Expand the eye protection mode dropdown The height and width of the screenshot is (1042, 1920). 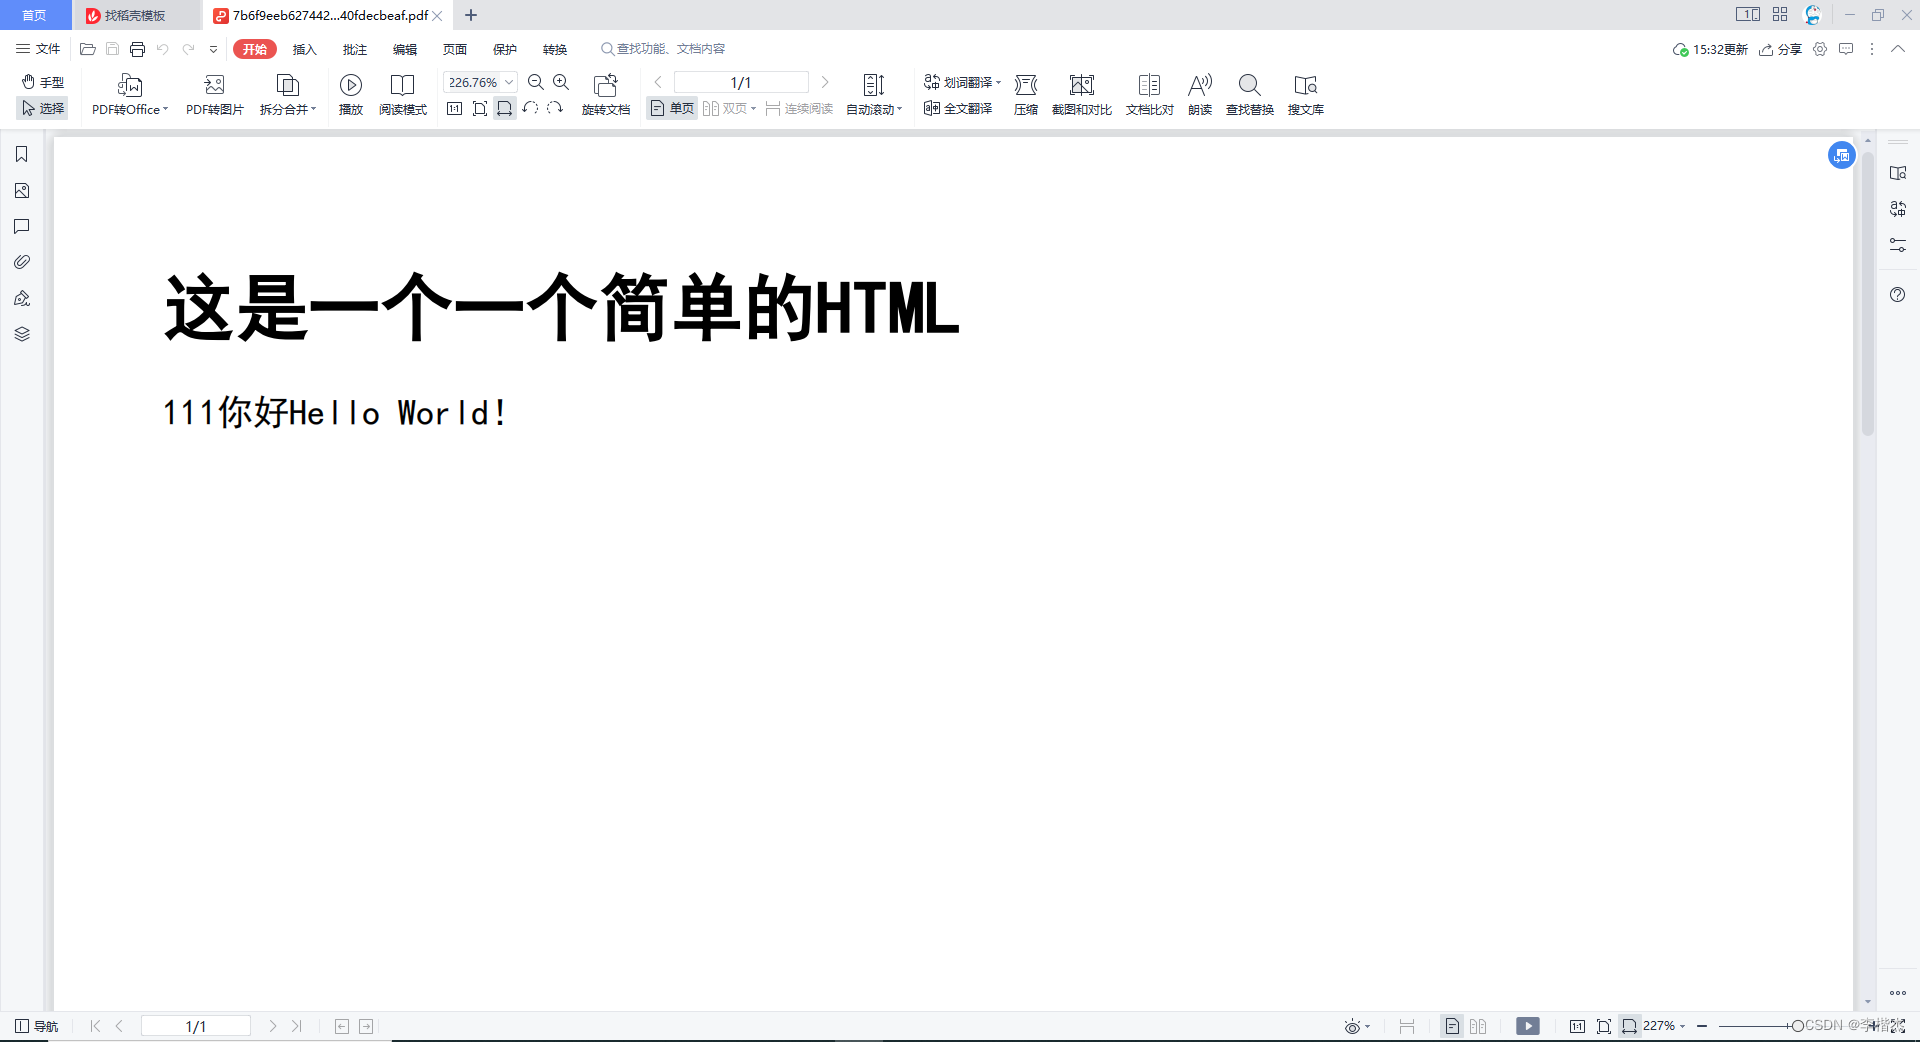pos(1367,1027)
